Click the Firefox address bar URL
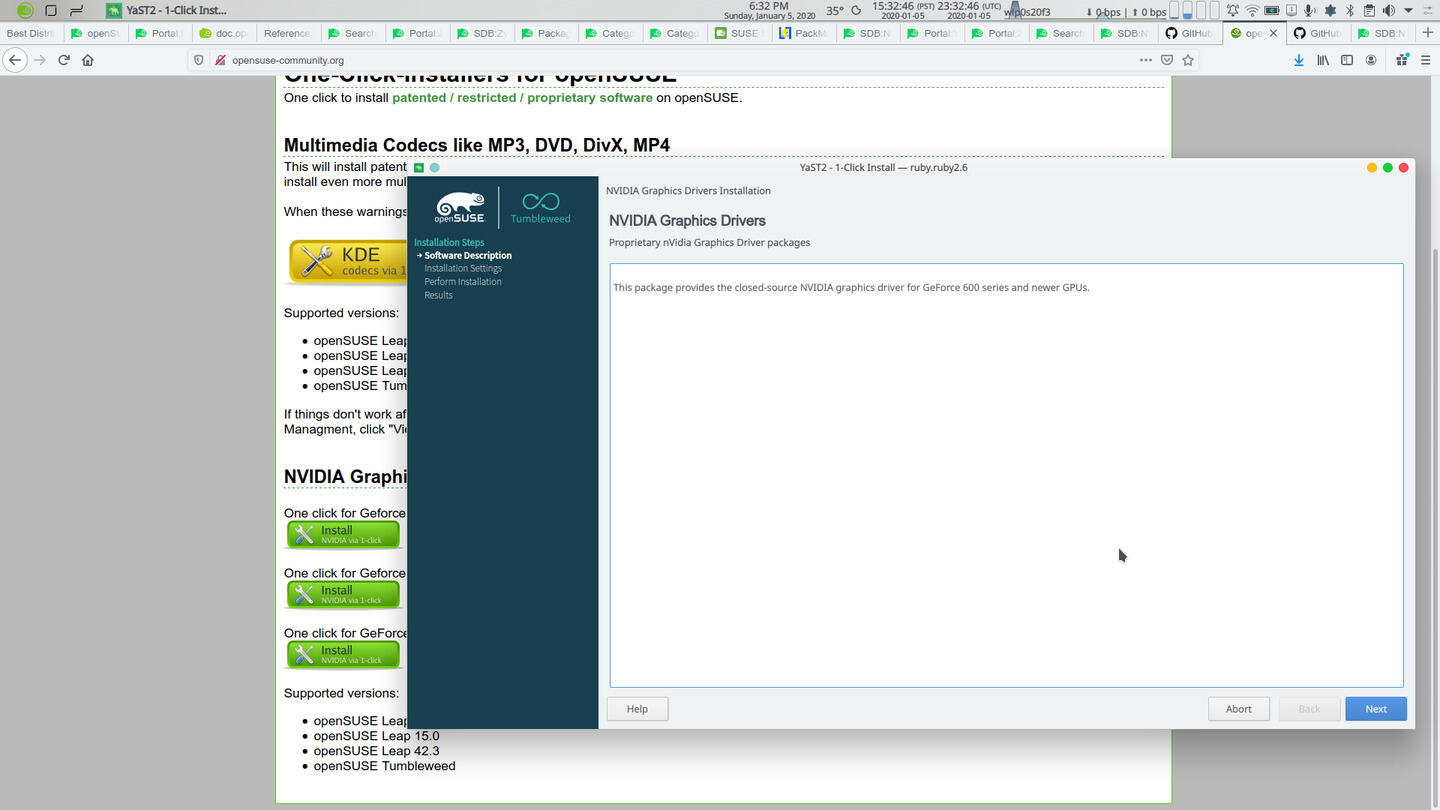 (x=288, y=60)
